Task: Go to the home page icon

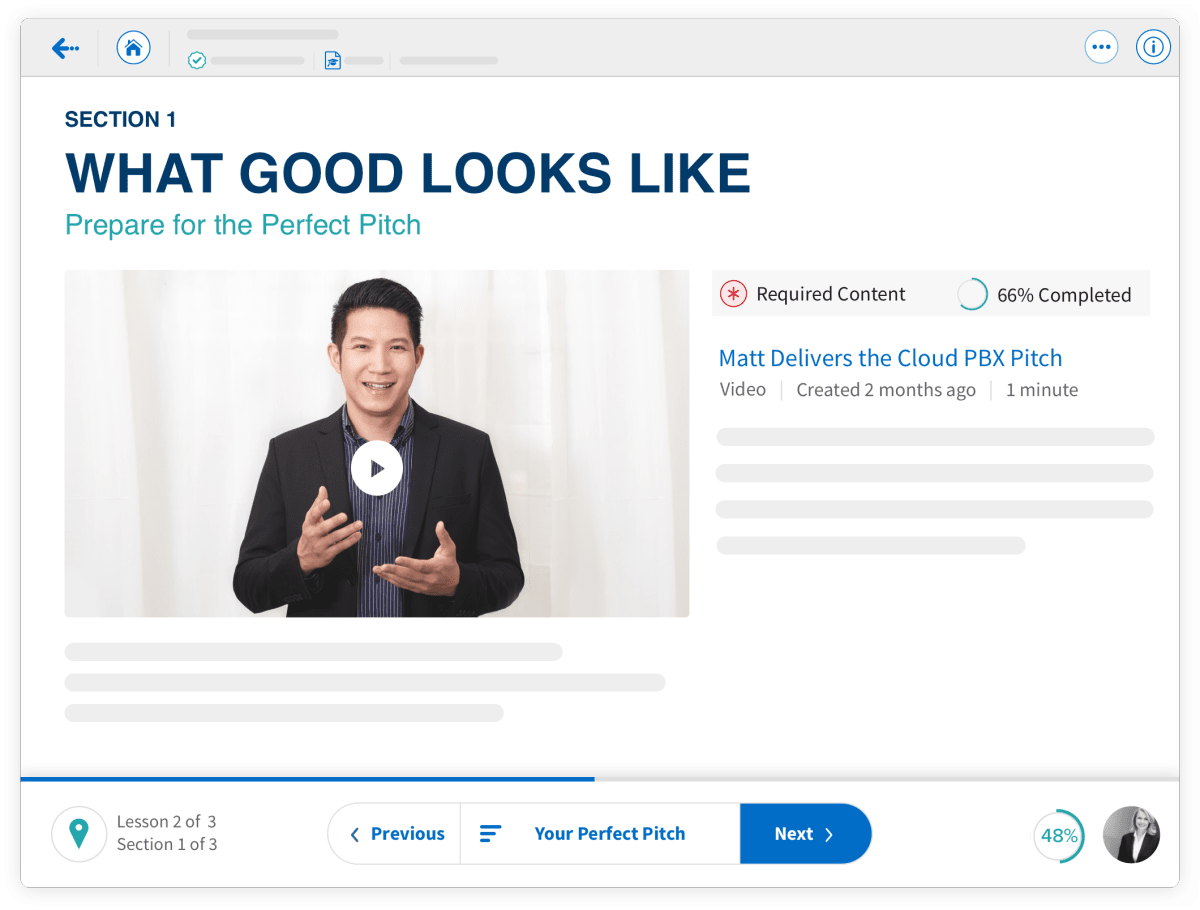Action: tap(133, 47)
